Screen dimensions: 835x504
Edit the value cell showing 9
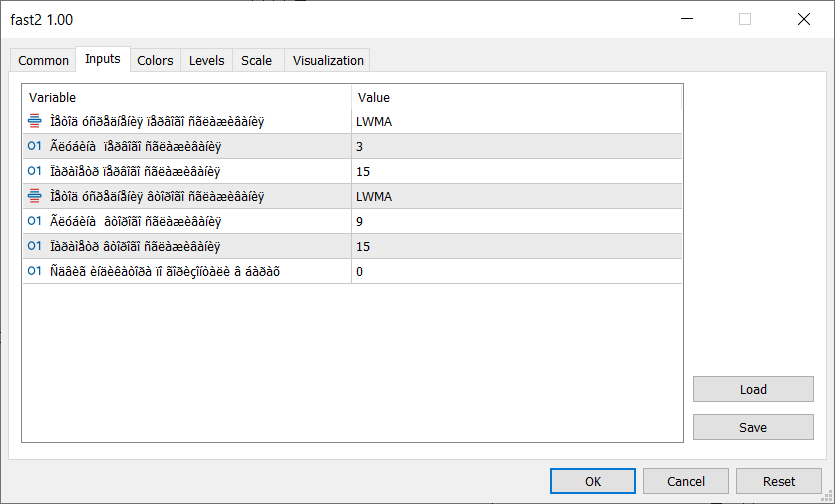(x=517, y=222)
